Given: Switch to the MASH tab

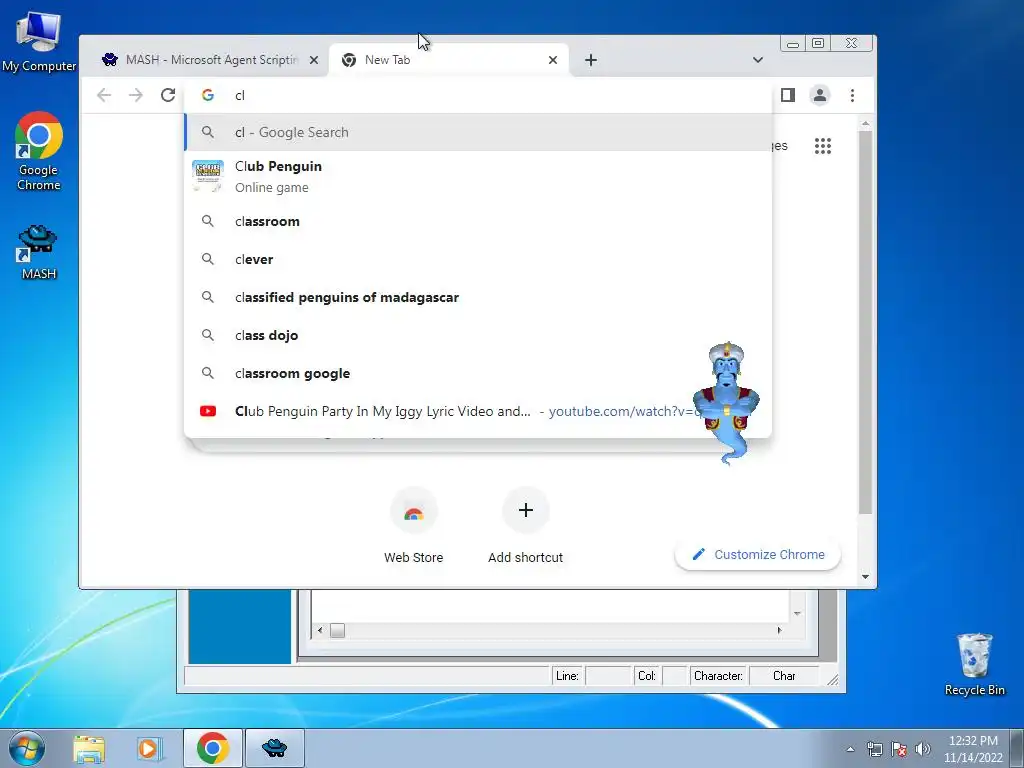Looking at the screenshot, I should [209, 60].
